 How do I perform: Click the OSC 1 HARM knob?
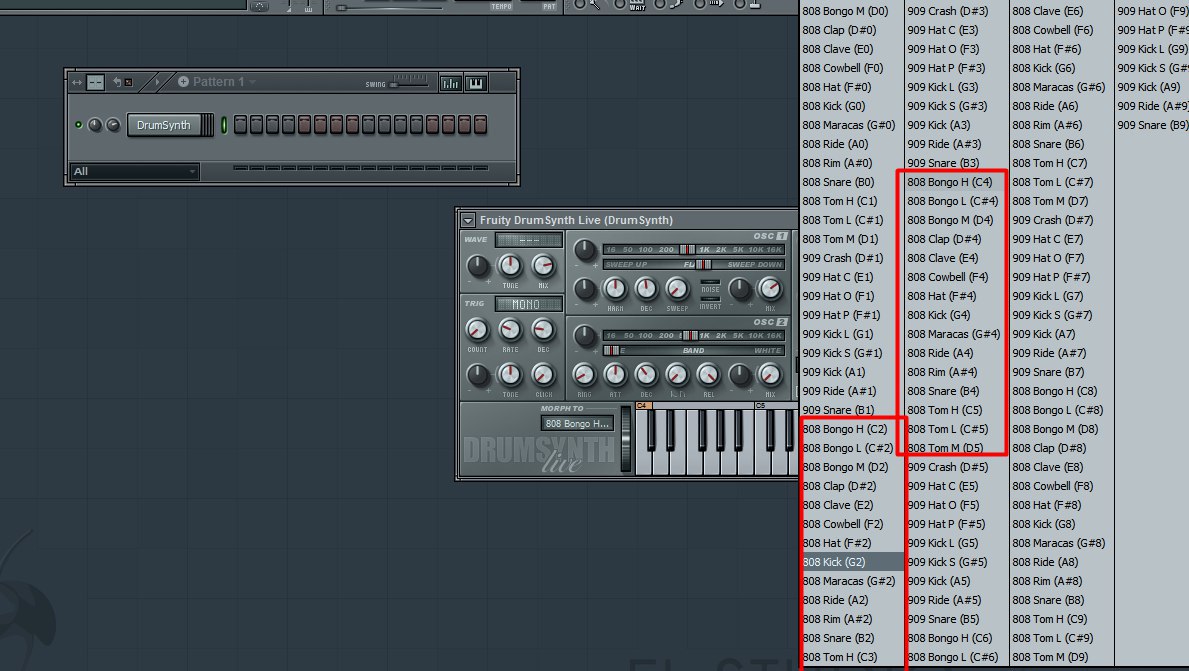click(614, 289)
